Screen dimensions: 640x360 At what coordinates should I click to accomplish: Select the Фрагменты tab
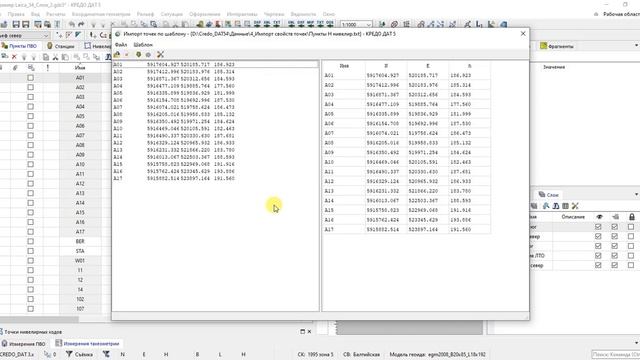tap(557, 46)
